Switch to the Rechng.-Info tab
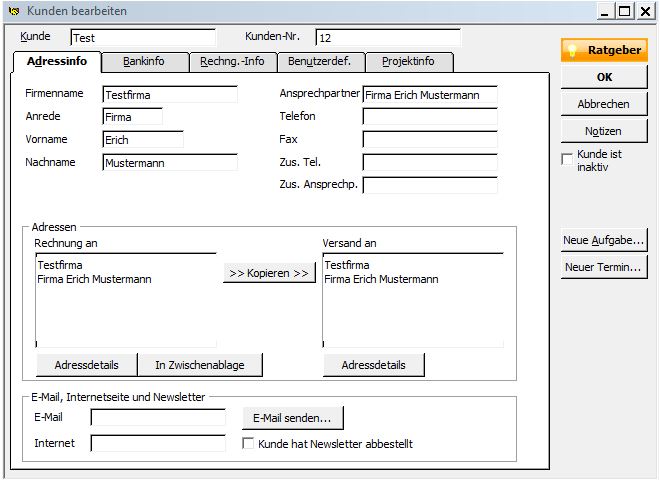The height and width of the screenshot is (481, 660). click(x=232, y=61)
